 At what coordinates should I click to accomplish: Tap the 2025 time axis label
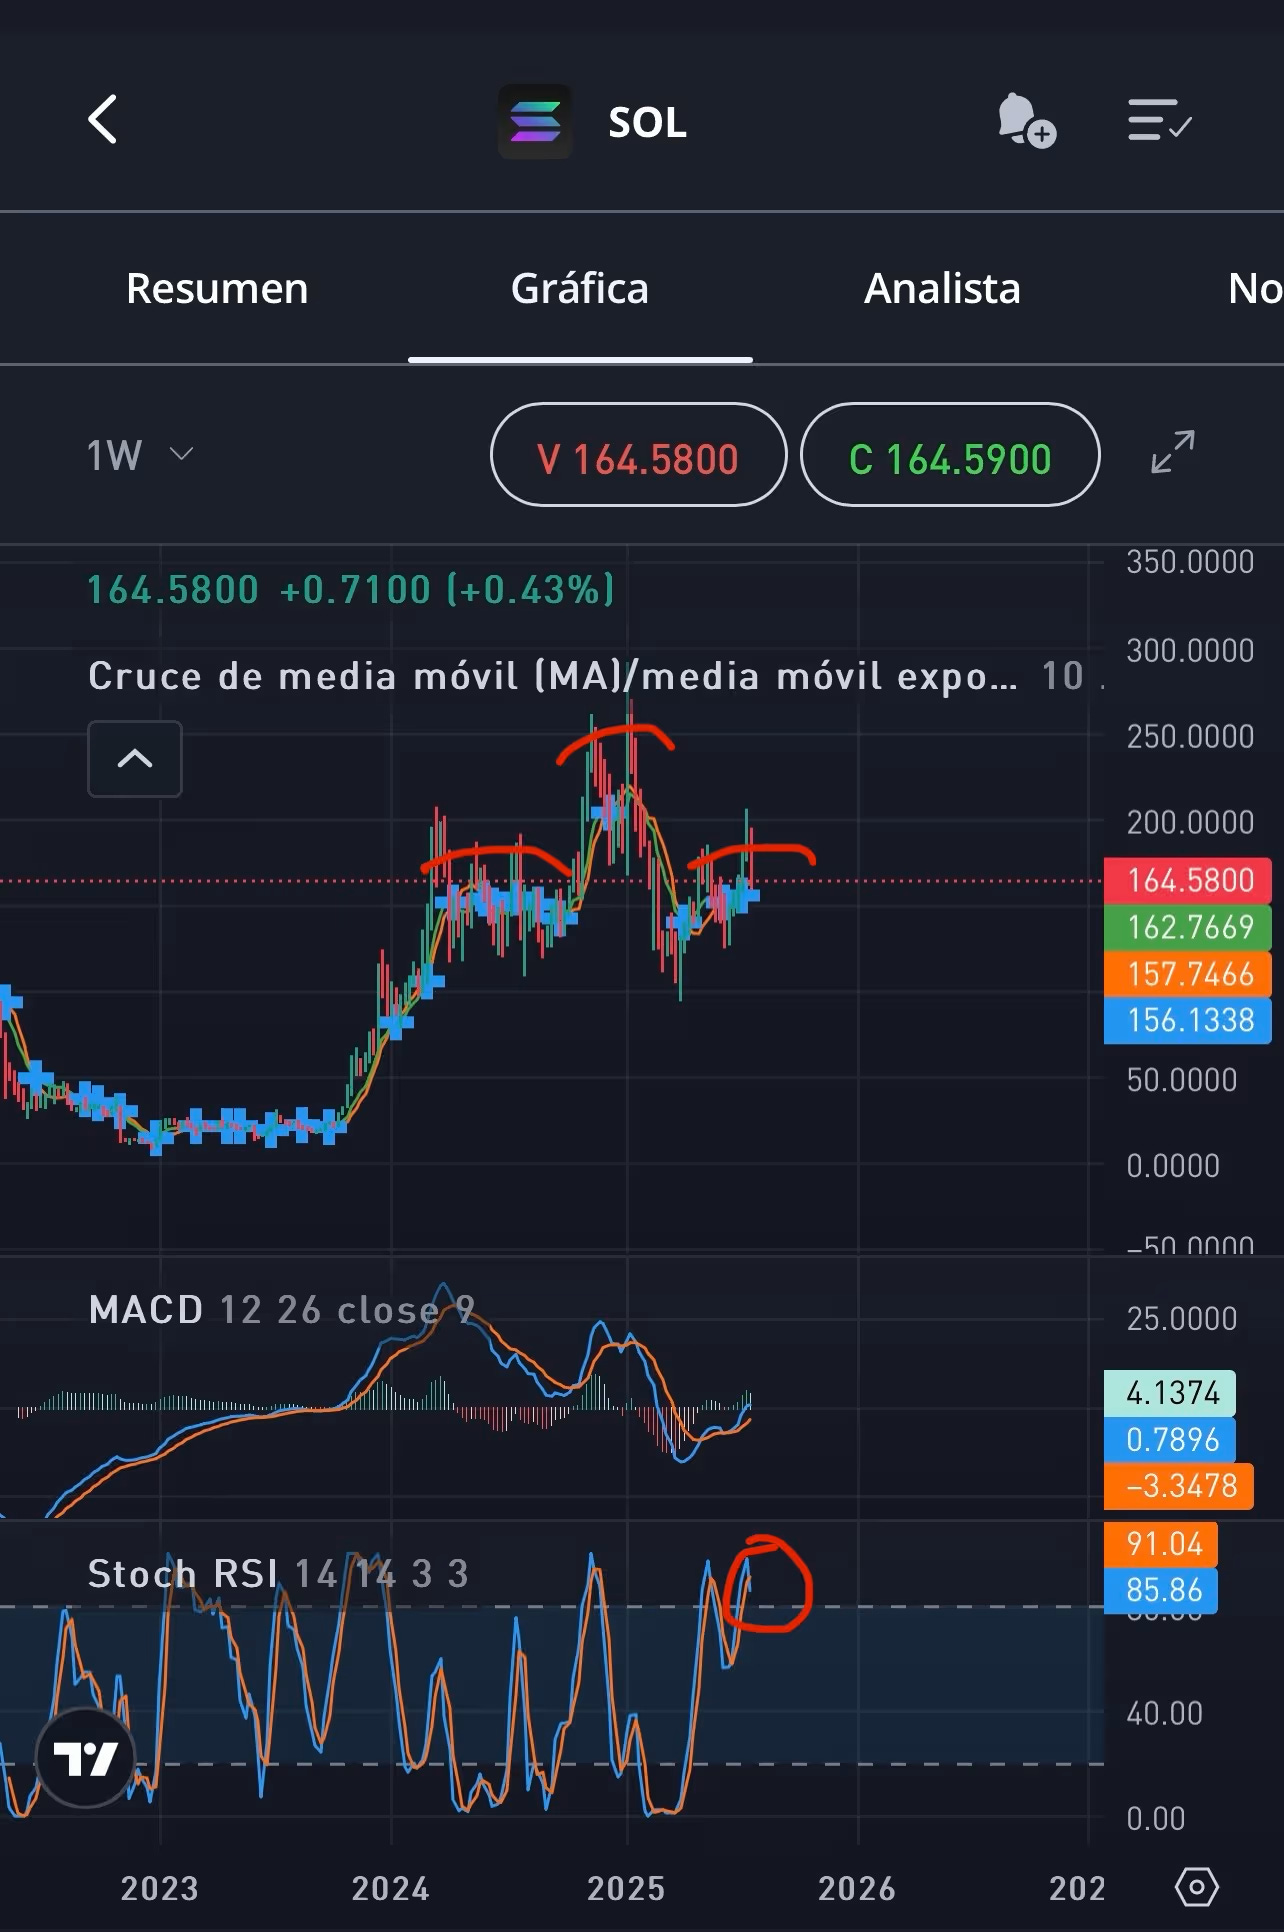tap(626, 1888)
